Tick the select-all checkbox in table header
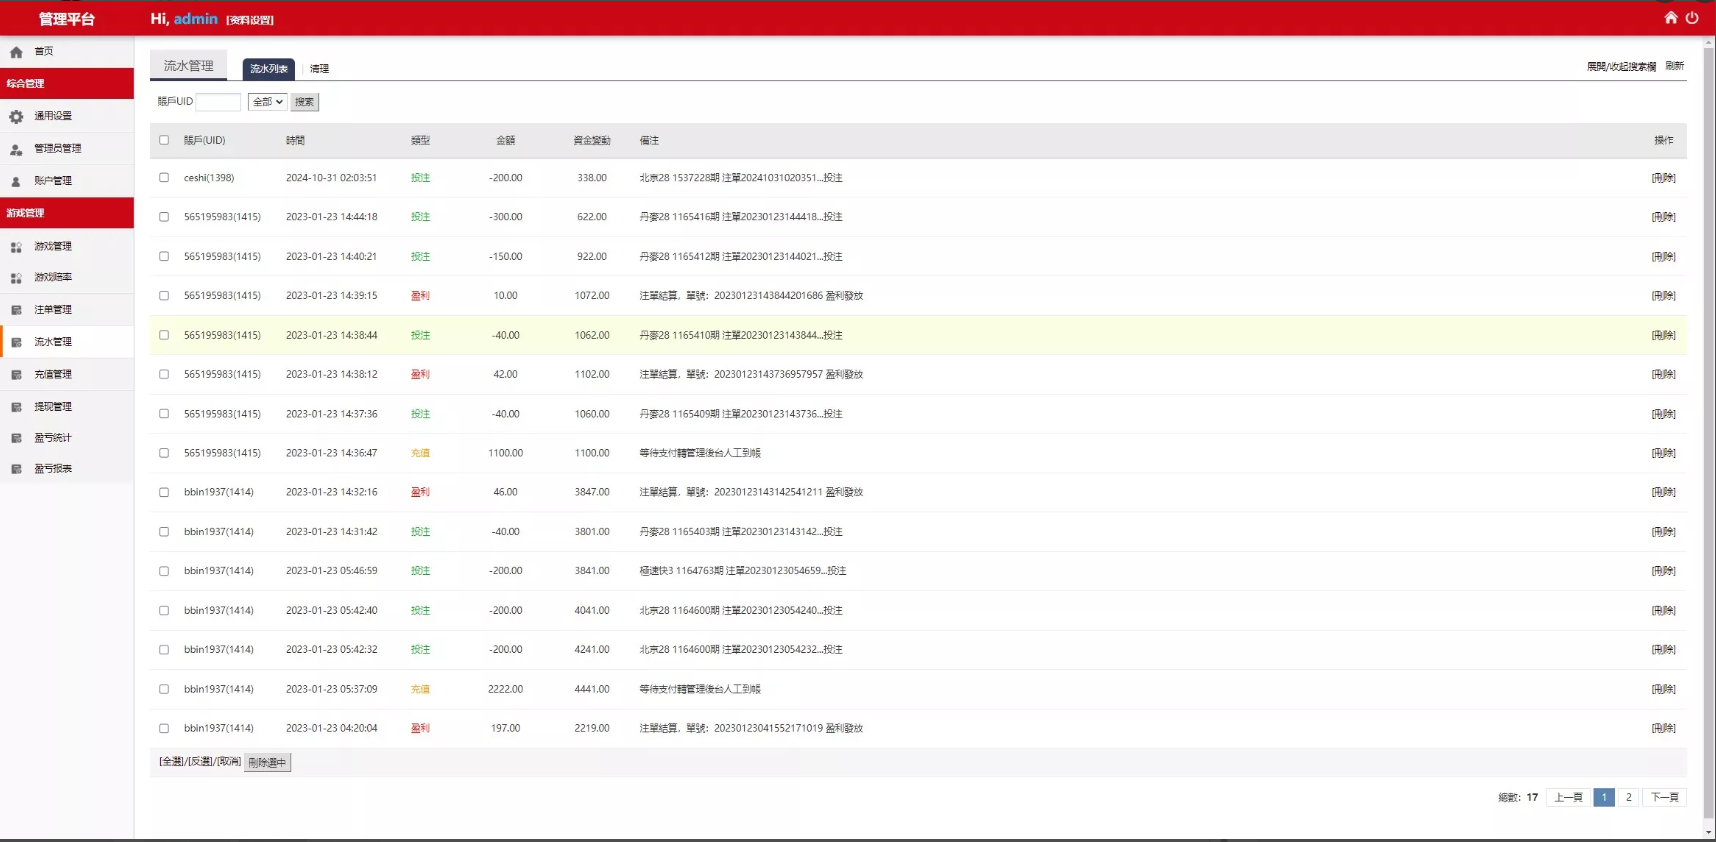 [x=164, y=140]
